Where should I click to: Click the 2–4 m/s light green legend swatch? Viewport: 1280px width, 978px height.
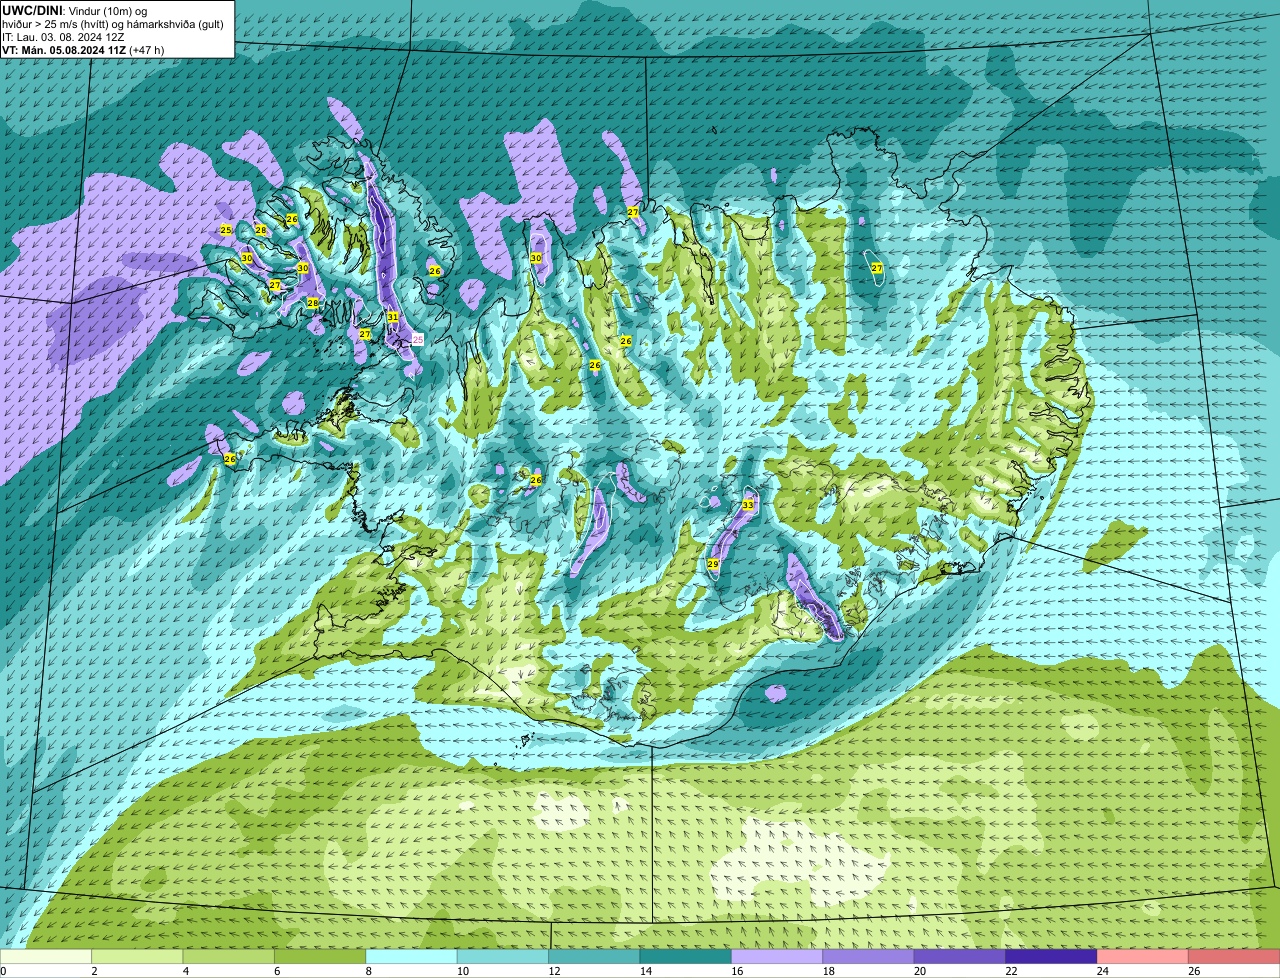137,956
